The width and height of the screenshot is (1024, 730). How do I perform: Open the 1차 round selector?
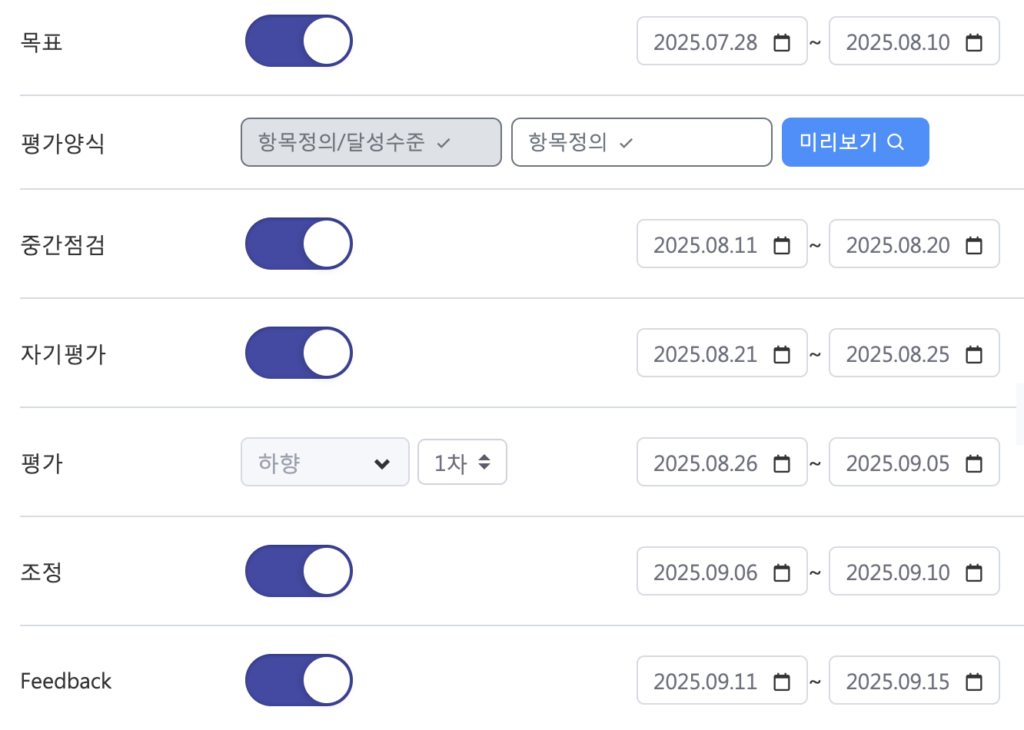[462, 463]
